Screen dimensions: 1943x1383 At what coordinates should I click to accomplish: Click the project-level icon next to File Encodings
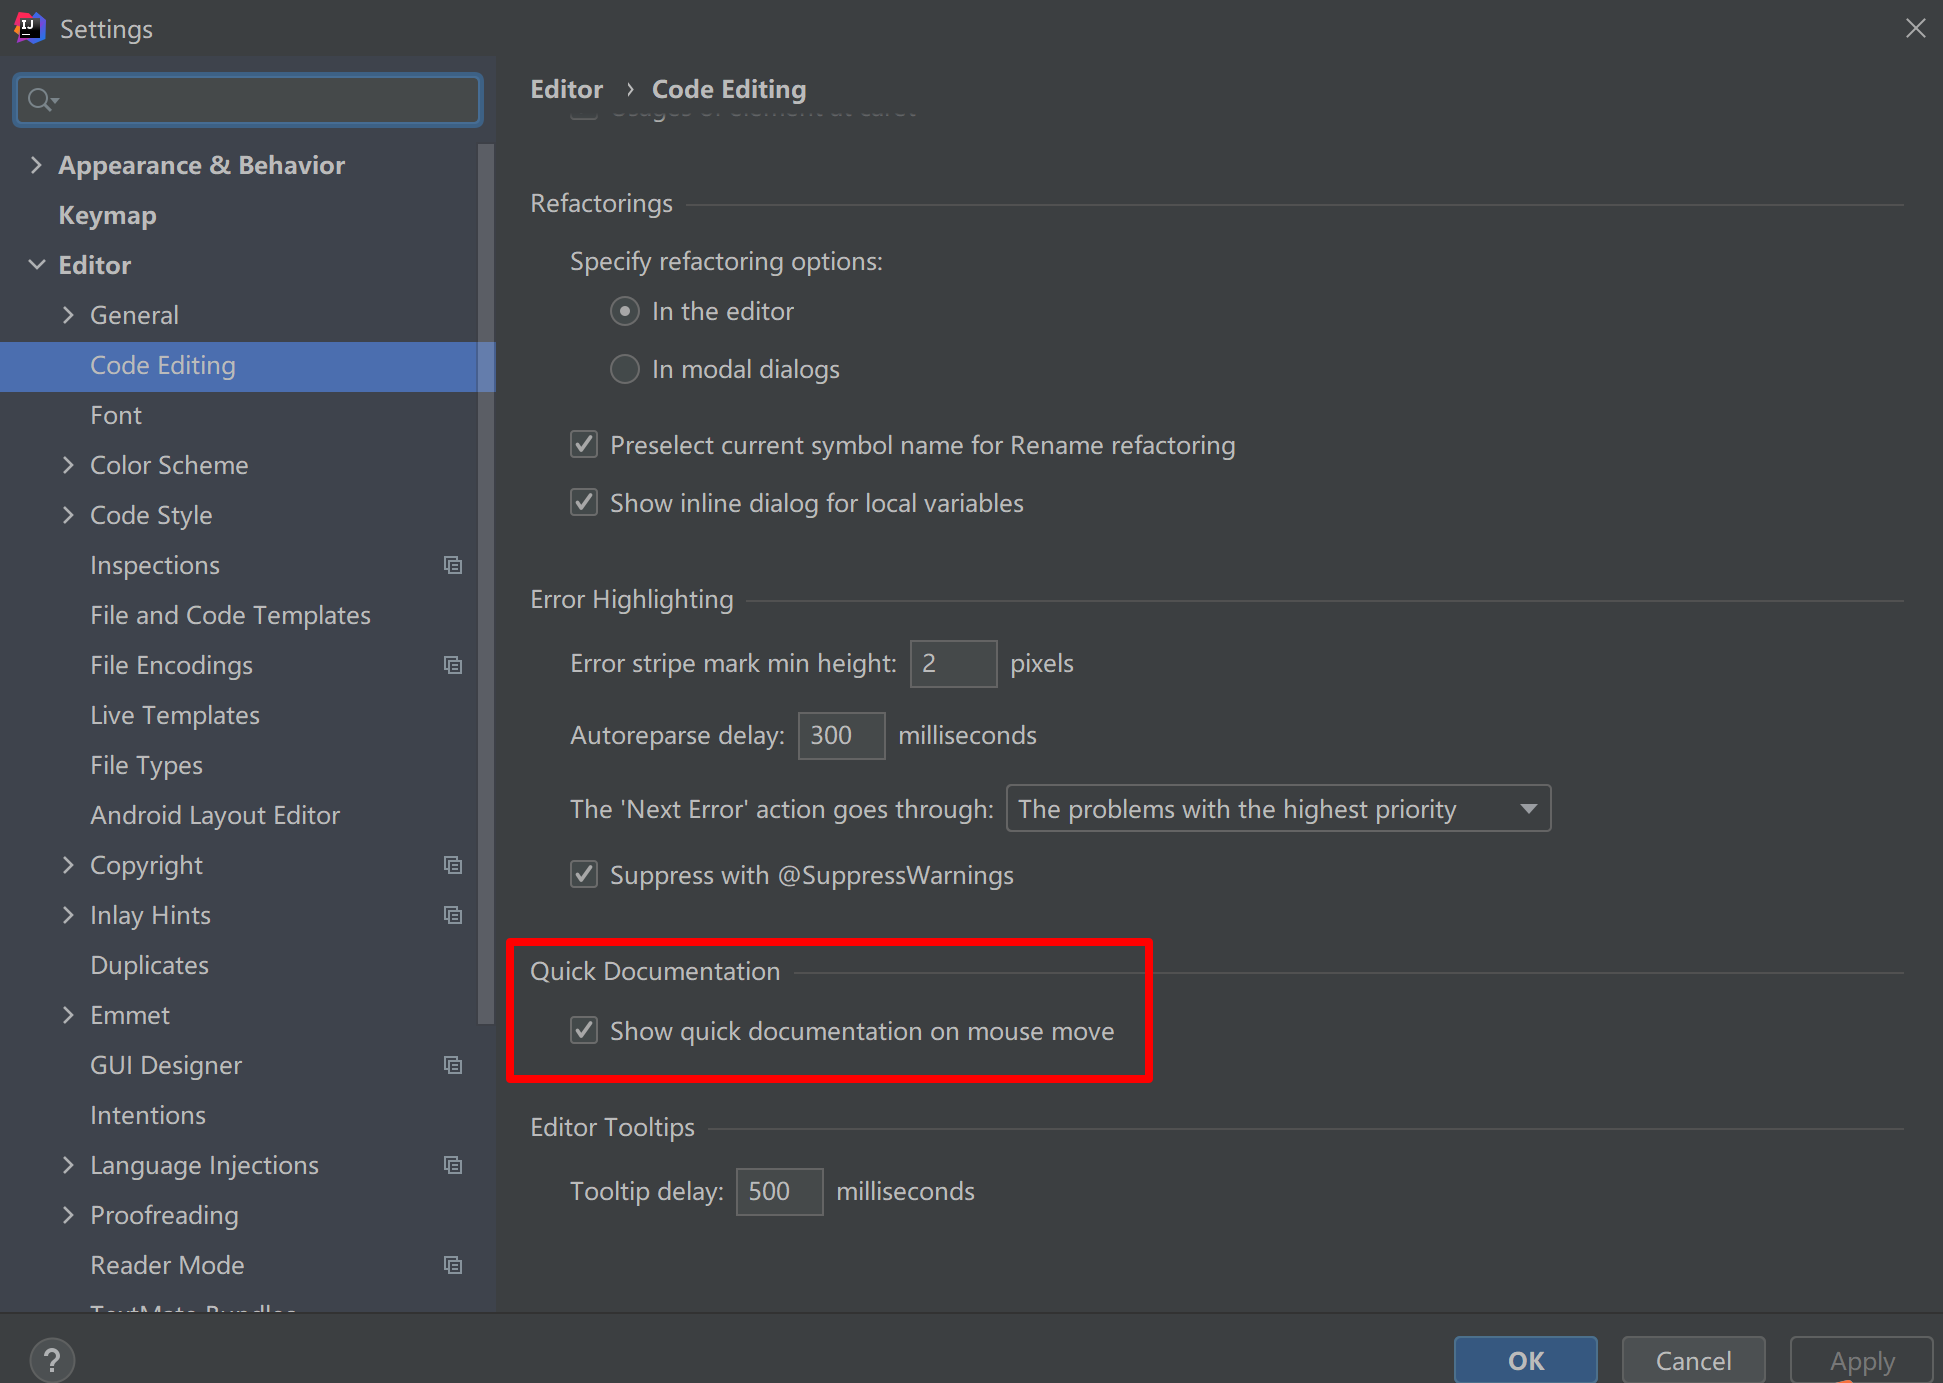click(x=453, y=665)
